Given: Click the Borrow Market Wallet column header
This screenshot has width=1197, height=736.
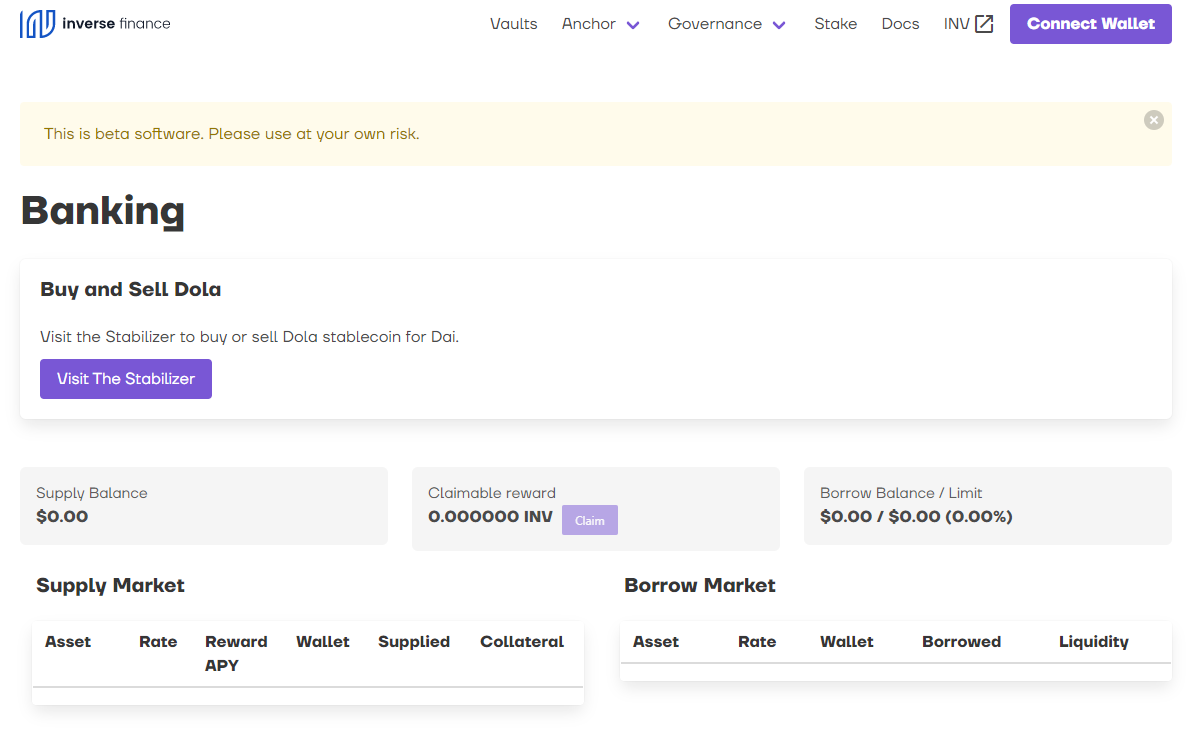Looking at the screenshot, I should 847,642.
